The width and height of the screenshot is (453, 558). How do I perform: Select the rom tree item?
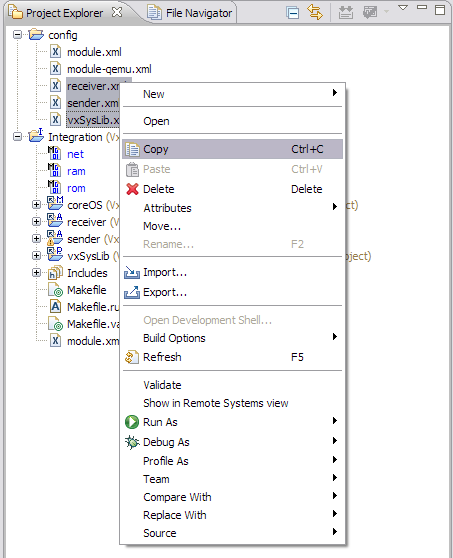76,188
